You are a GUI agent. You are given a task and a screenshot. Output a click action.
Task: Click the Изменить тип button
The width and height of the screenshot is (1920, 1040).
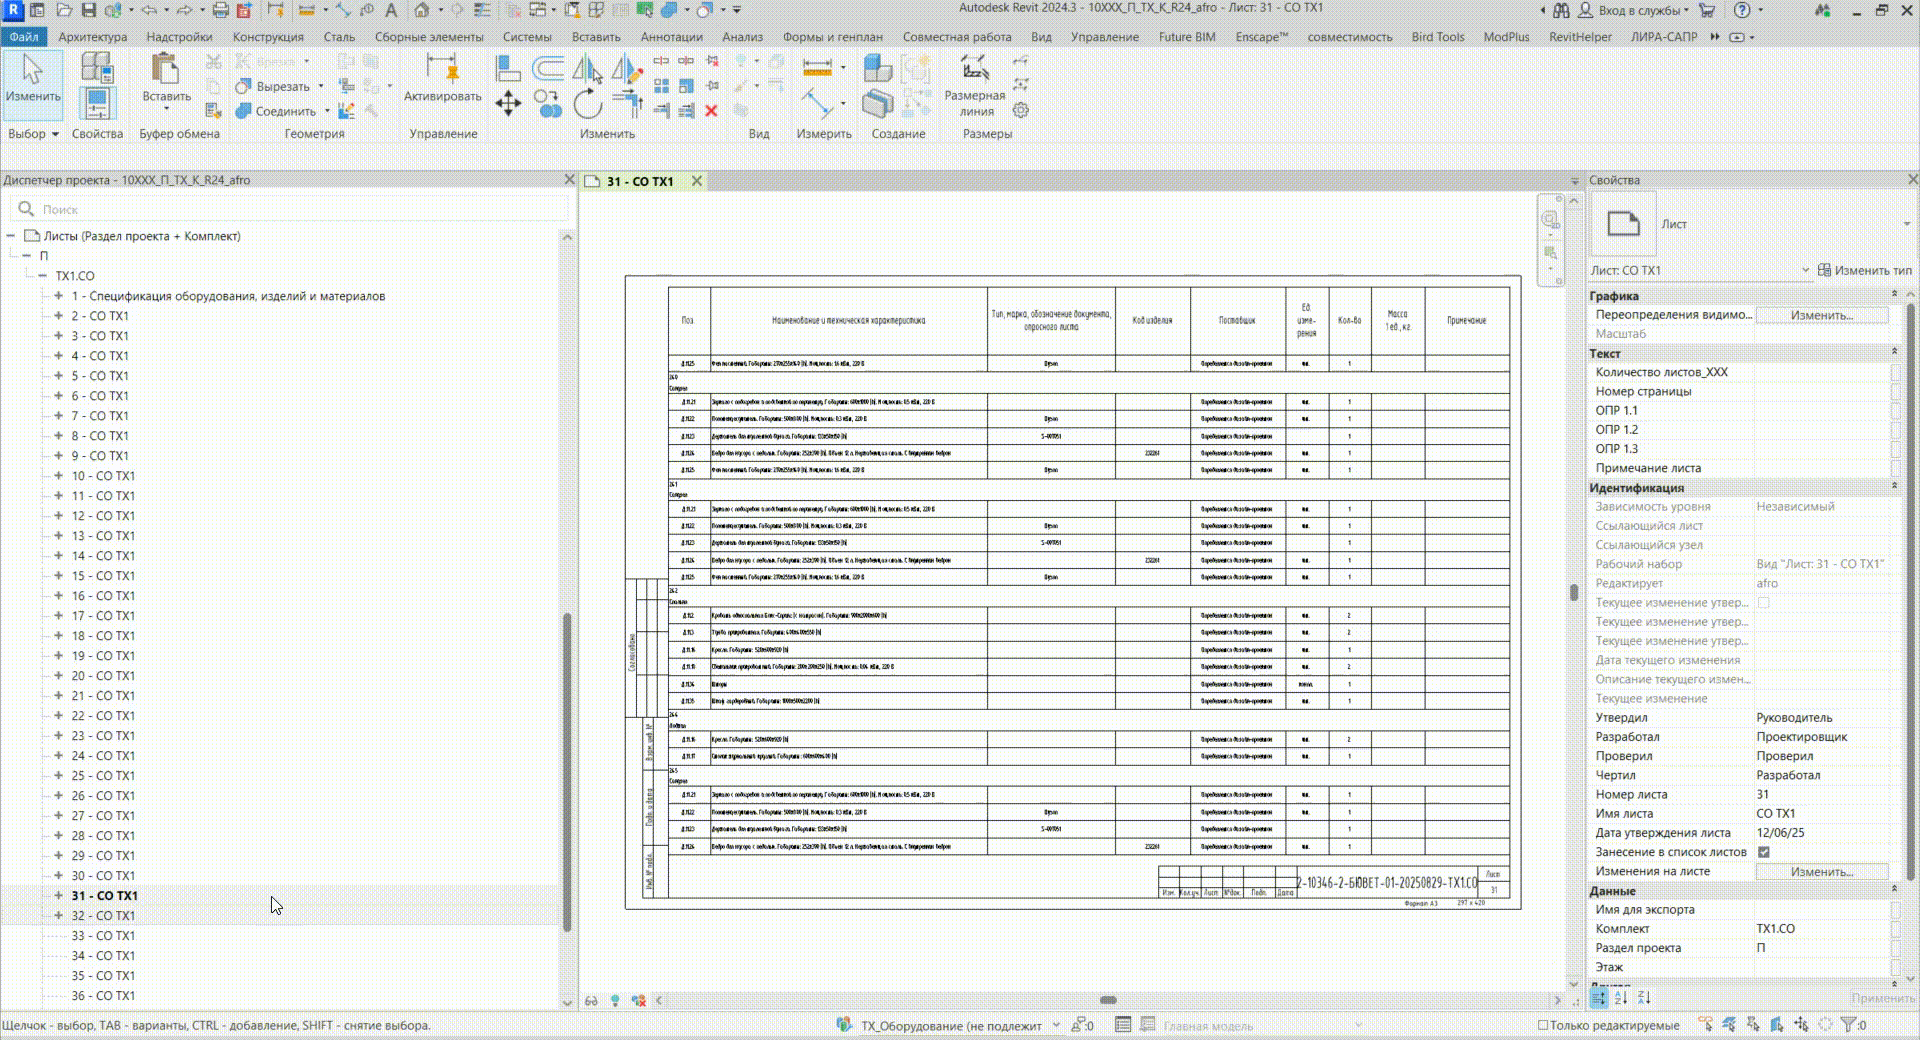tap(1864, 270)
